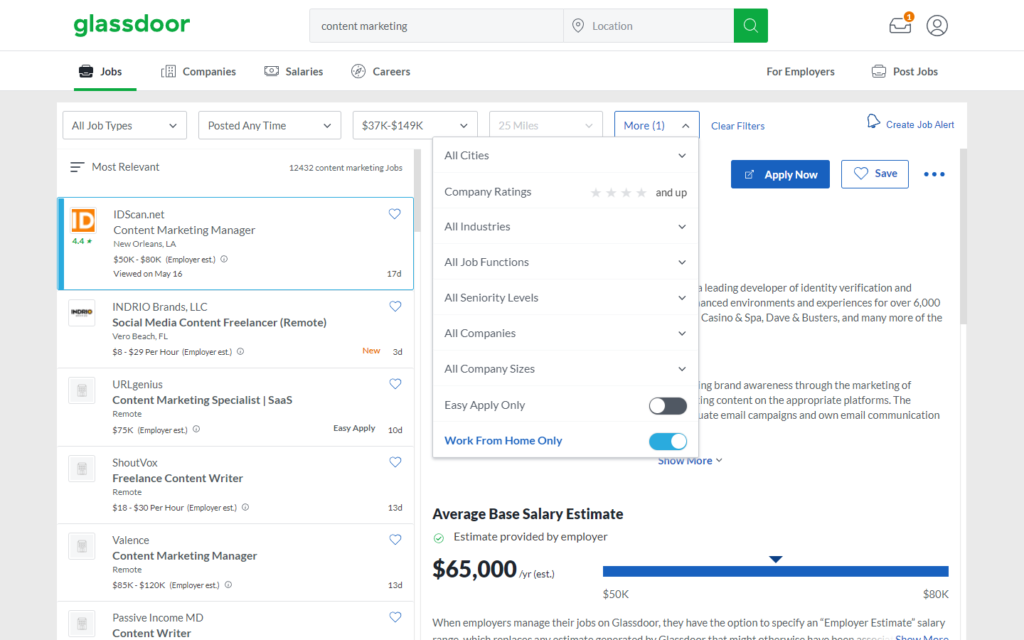The height and width of the screenshot is (640, 1024).
Task: Click info icon next to $50K - $80K
Action: tap(224, 259)
